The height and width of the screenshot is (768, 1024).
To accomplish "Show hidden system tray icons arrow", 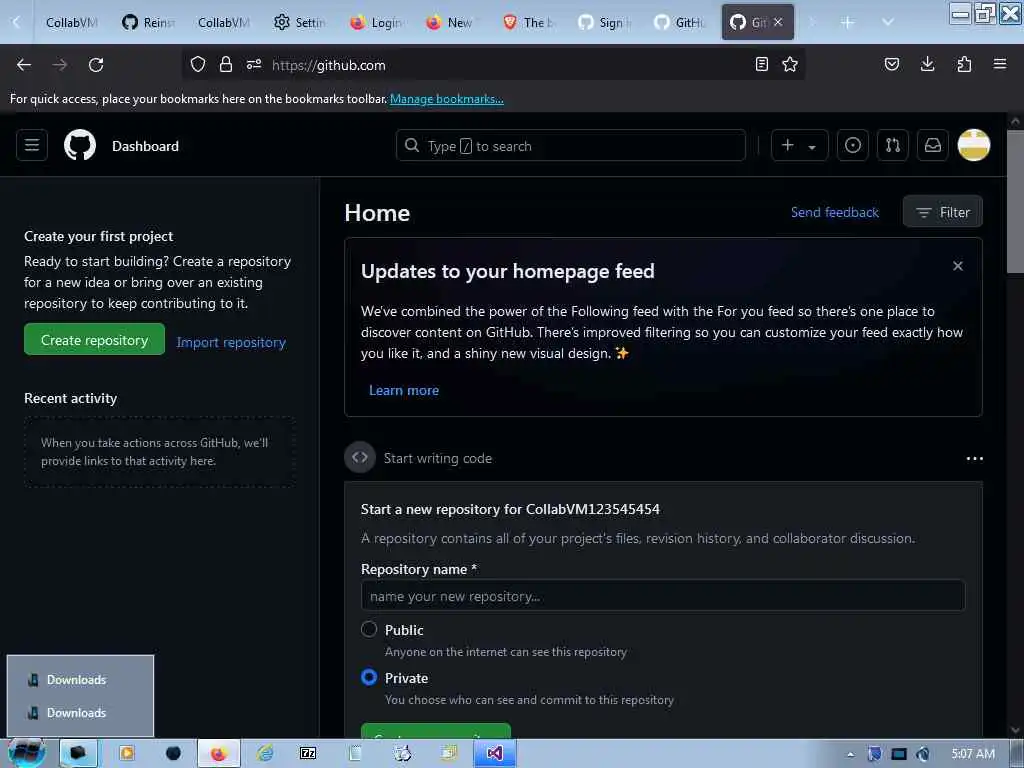I will tap(850, 754).
